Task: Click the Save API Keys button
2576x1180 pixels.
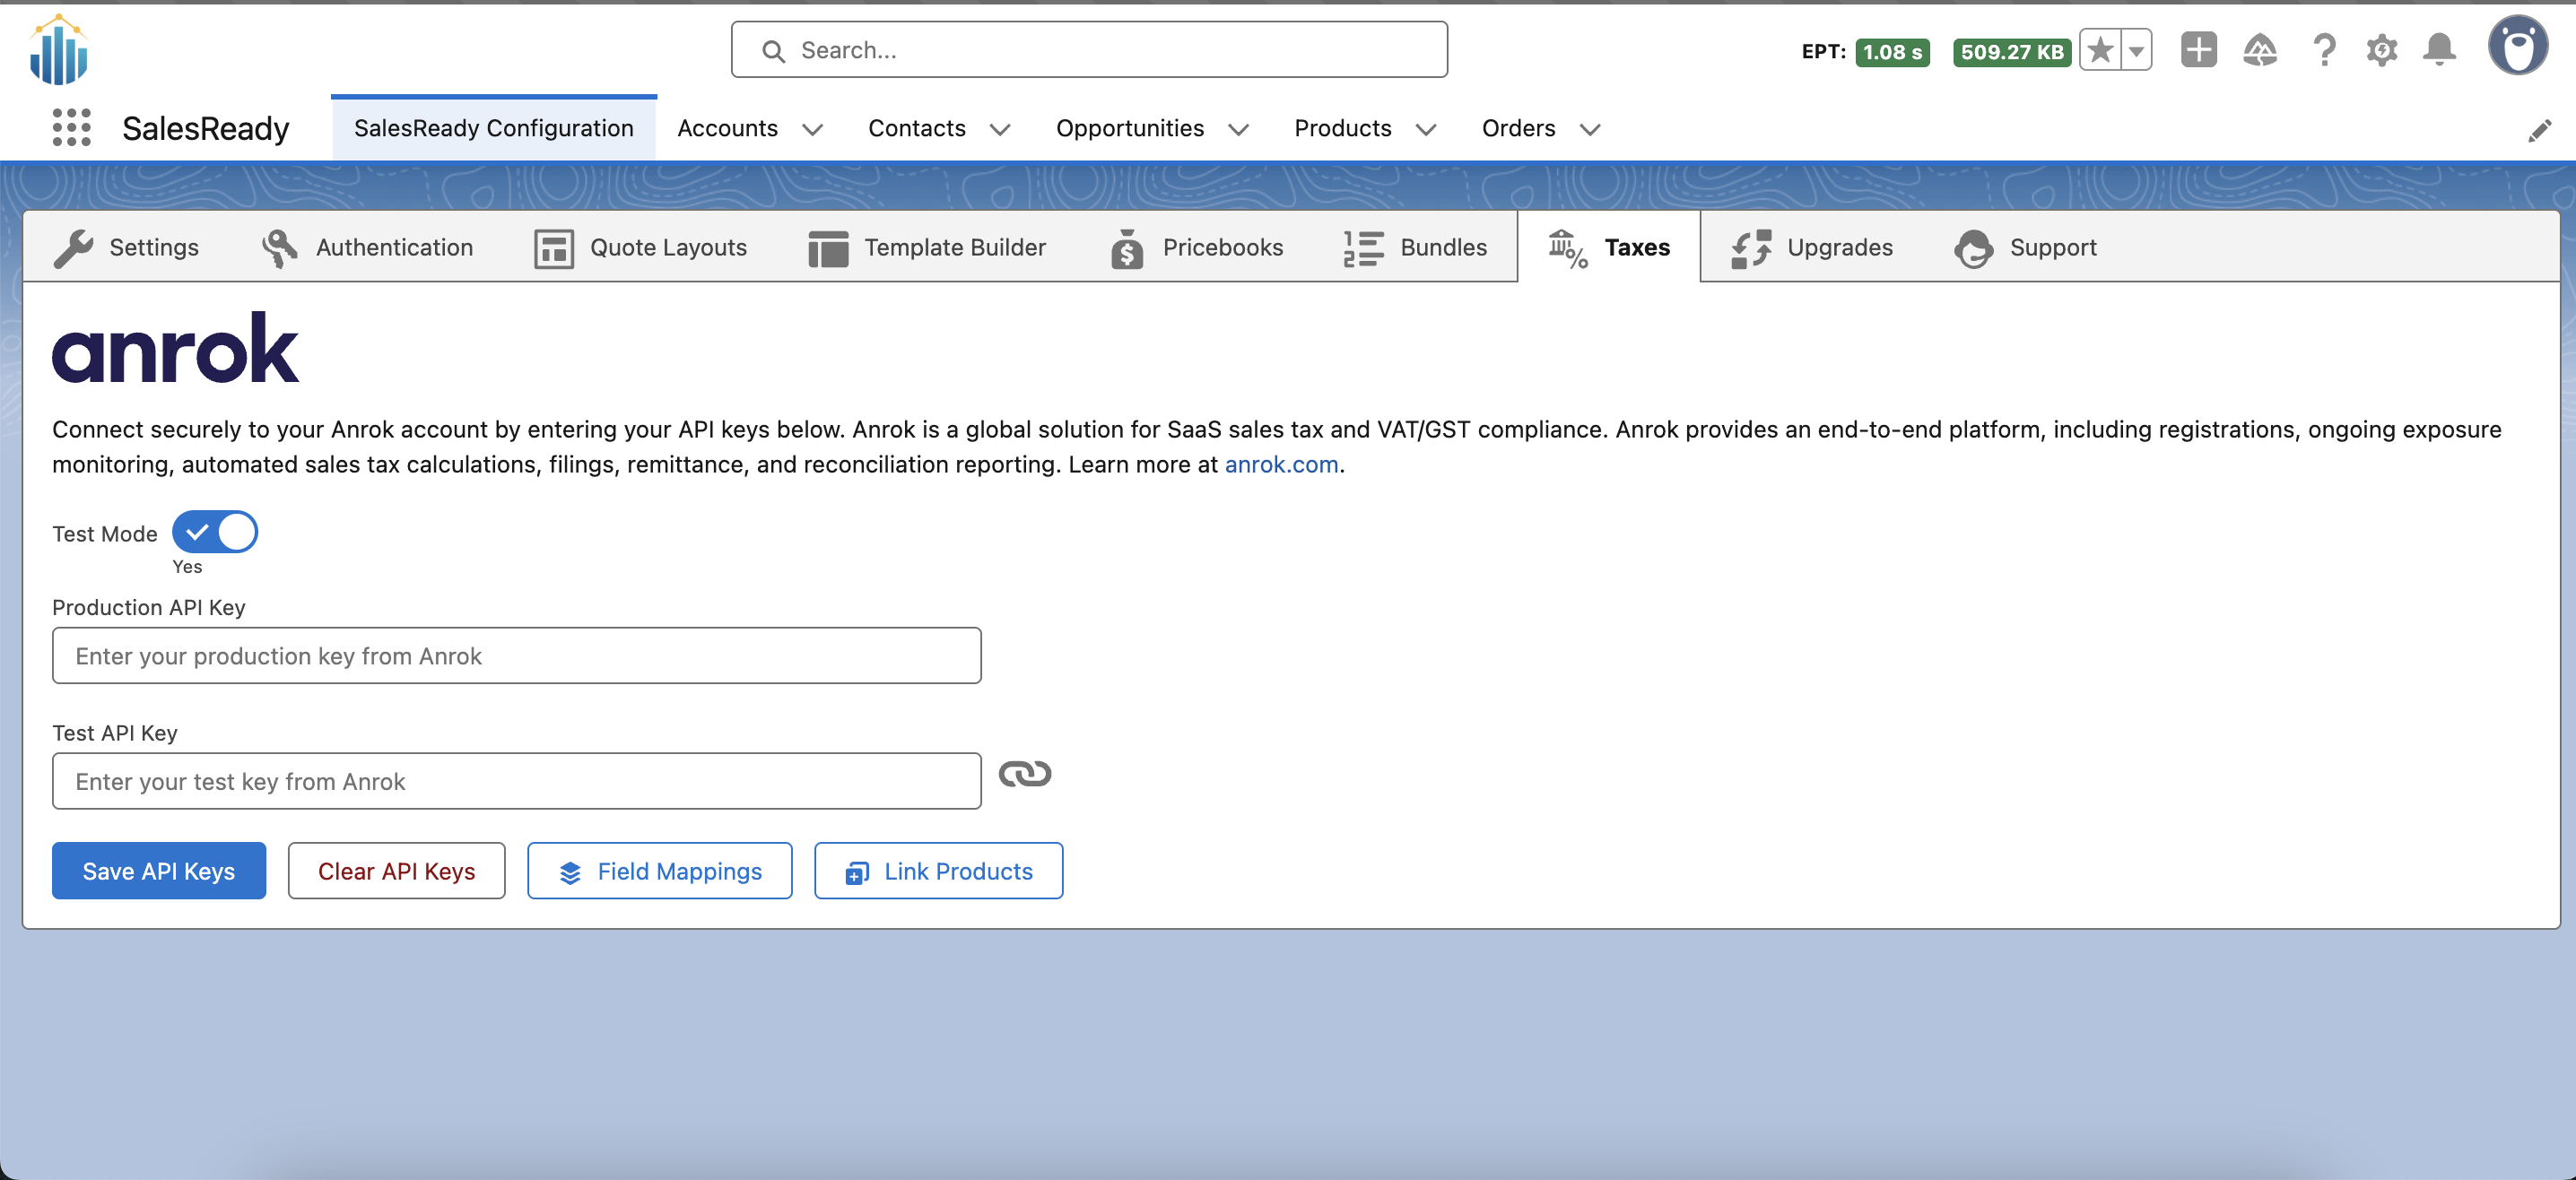Action: point(159,871)
